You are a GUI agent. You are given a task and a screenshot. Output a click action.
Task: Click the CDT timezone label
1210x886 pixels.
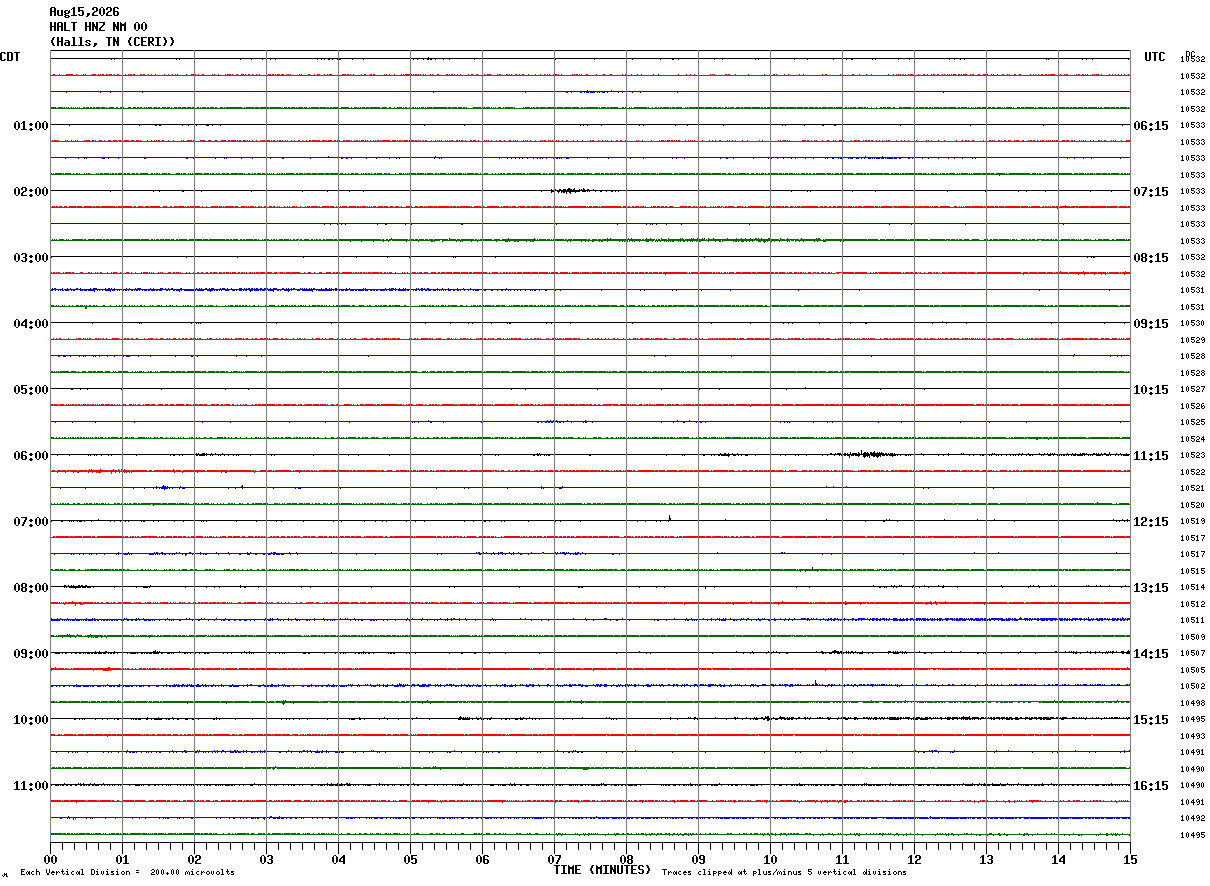click(x=10, y=57)
